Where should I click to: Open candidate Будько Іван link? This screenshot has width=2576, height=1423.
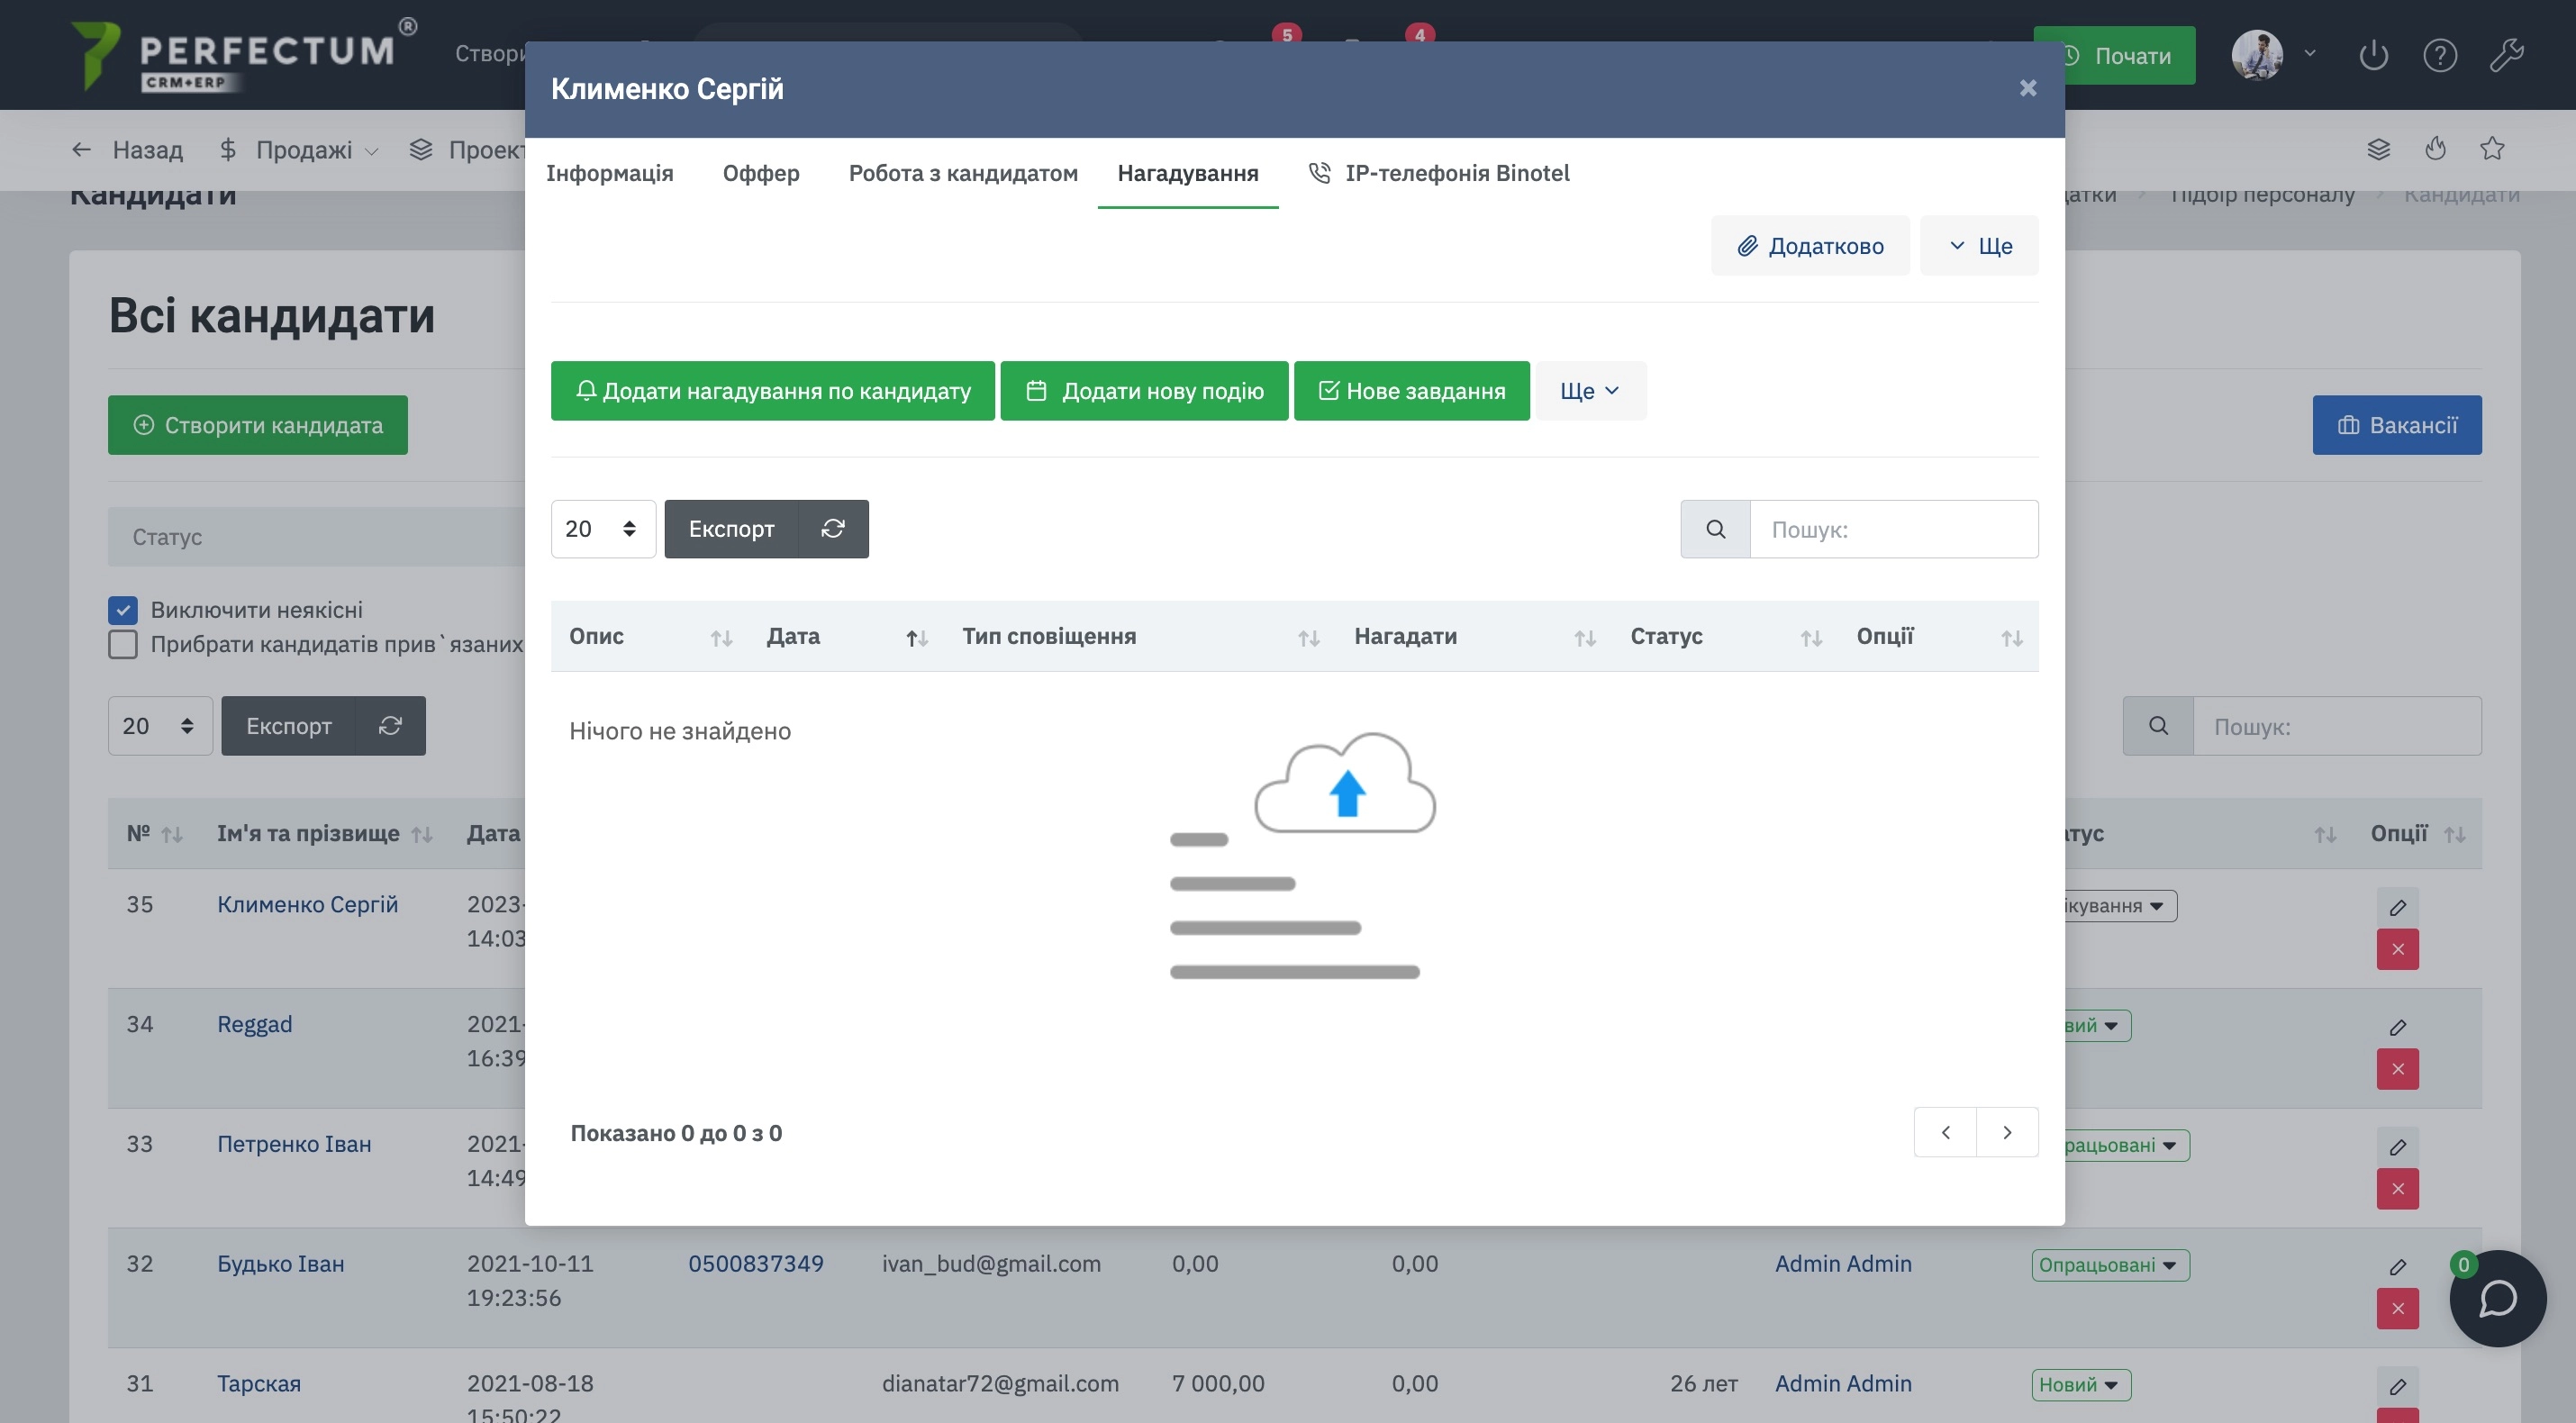pyautogui.click(x=281, y=1264)
